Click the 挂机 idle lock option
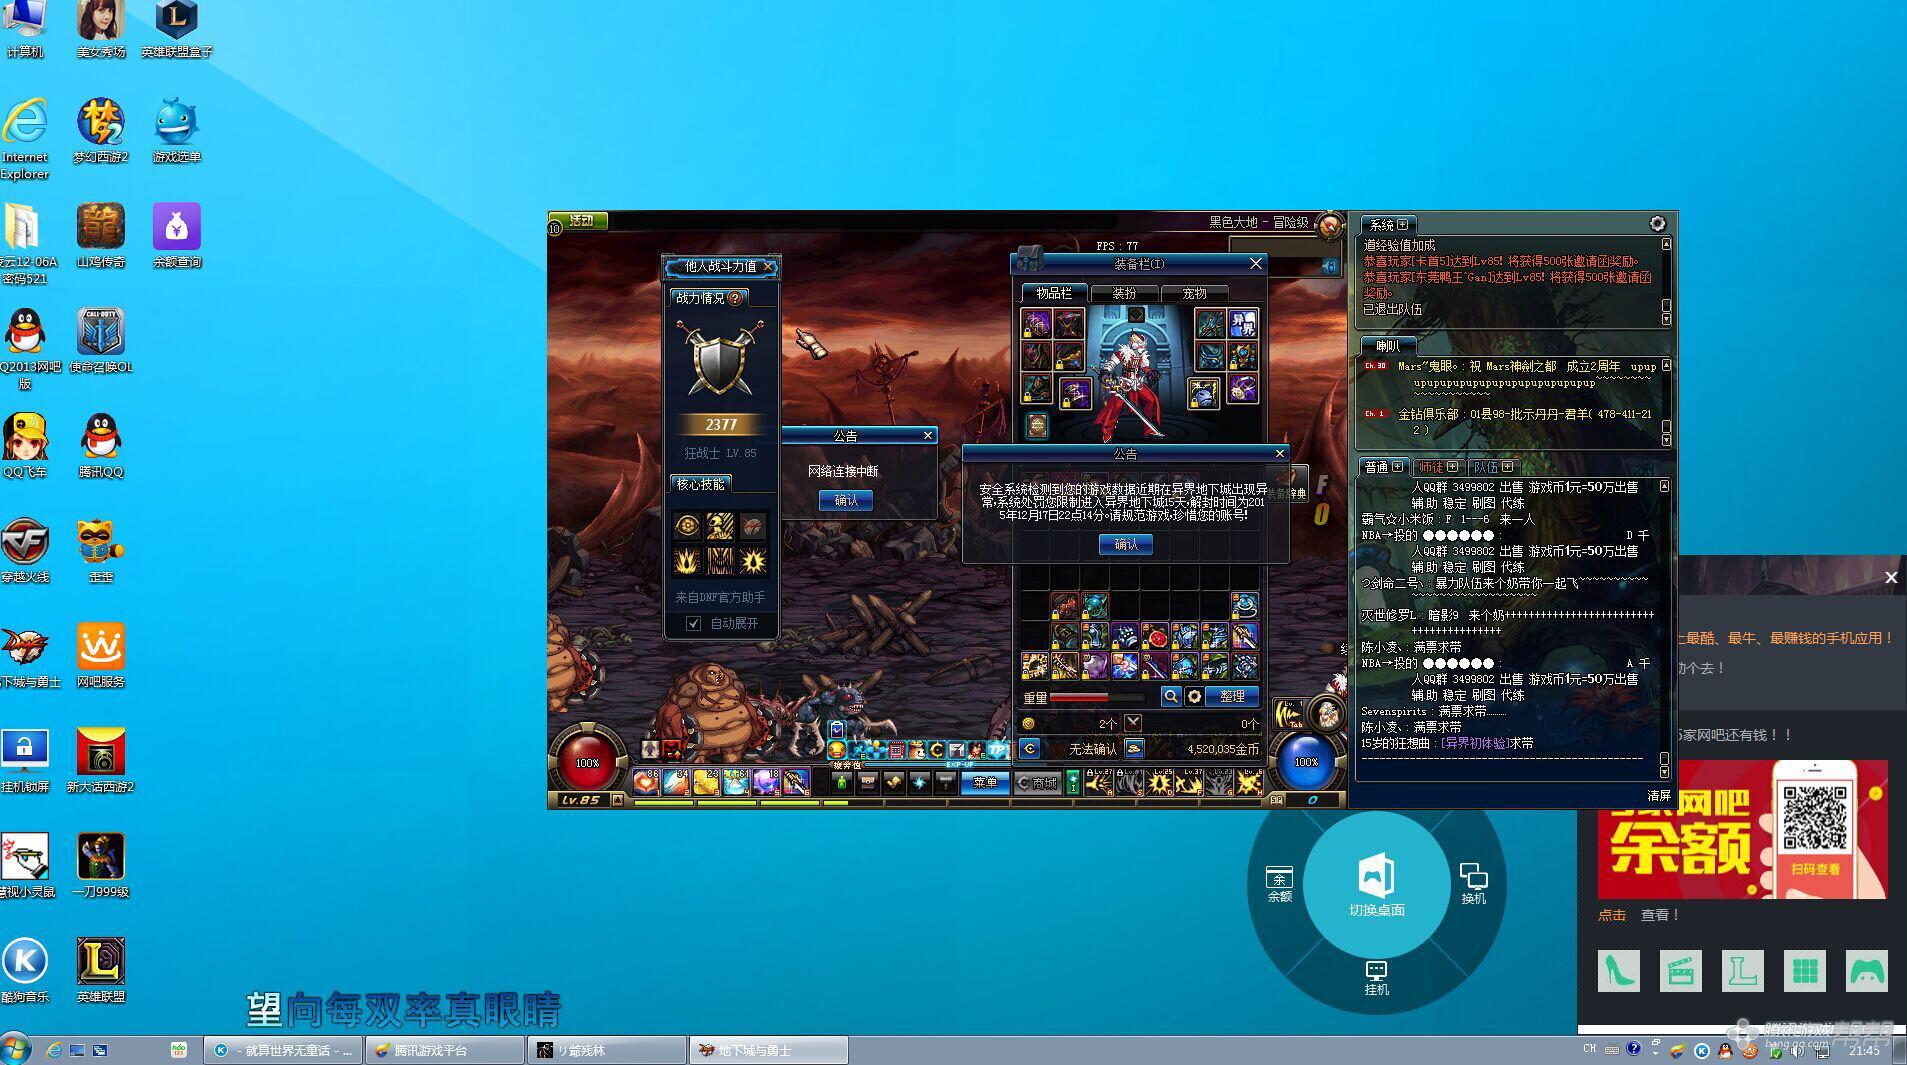 click(1377, 978)
